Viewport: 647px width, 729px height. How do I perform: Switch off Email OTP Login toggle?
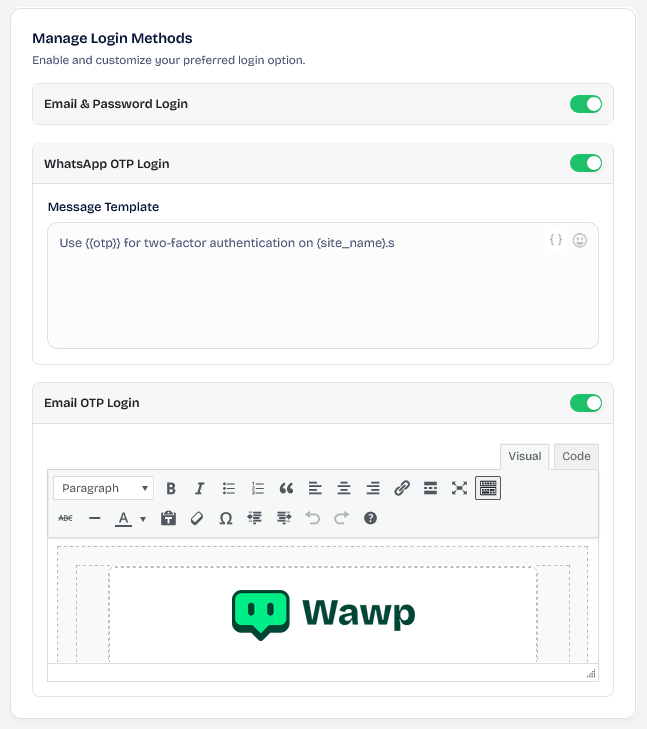[x=586, y=403]
